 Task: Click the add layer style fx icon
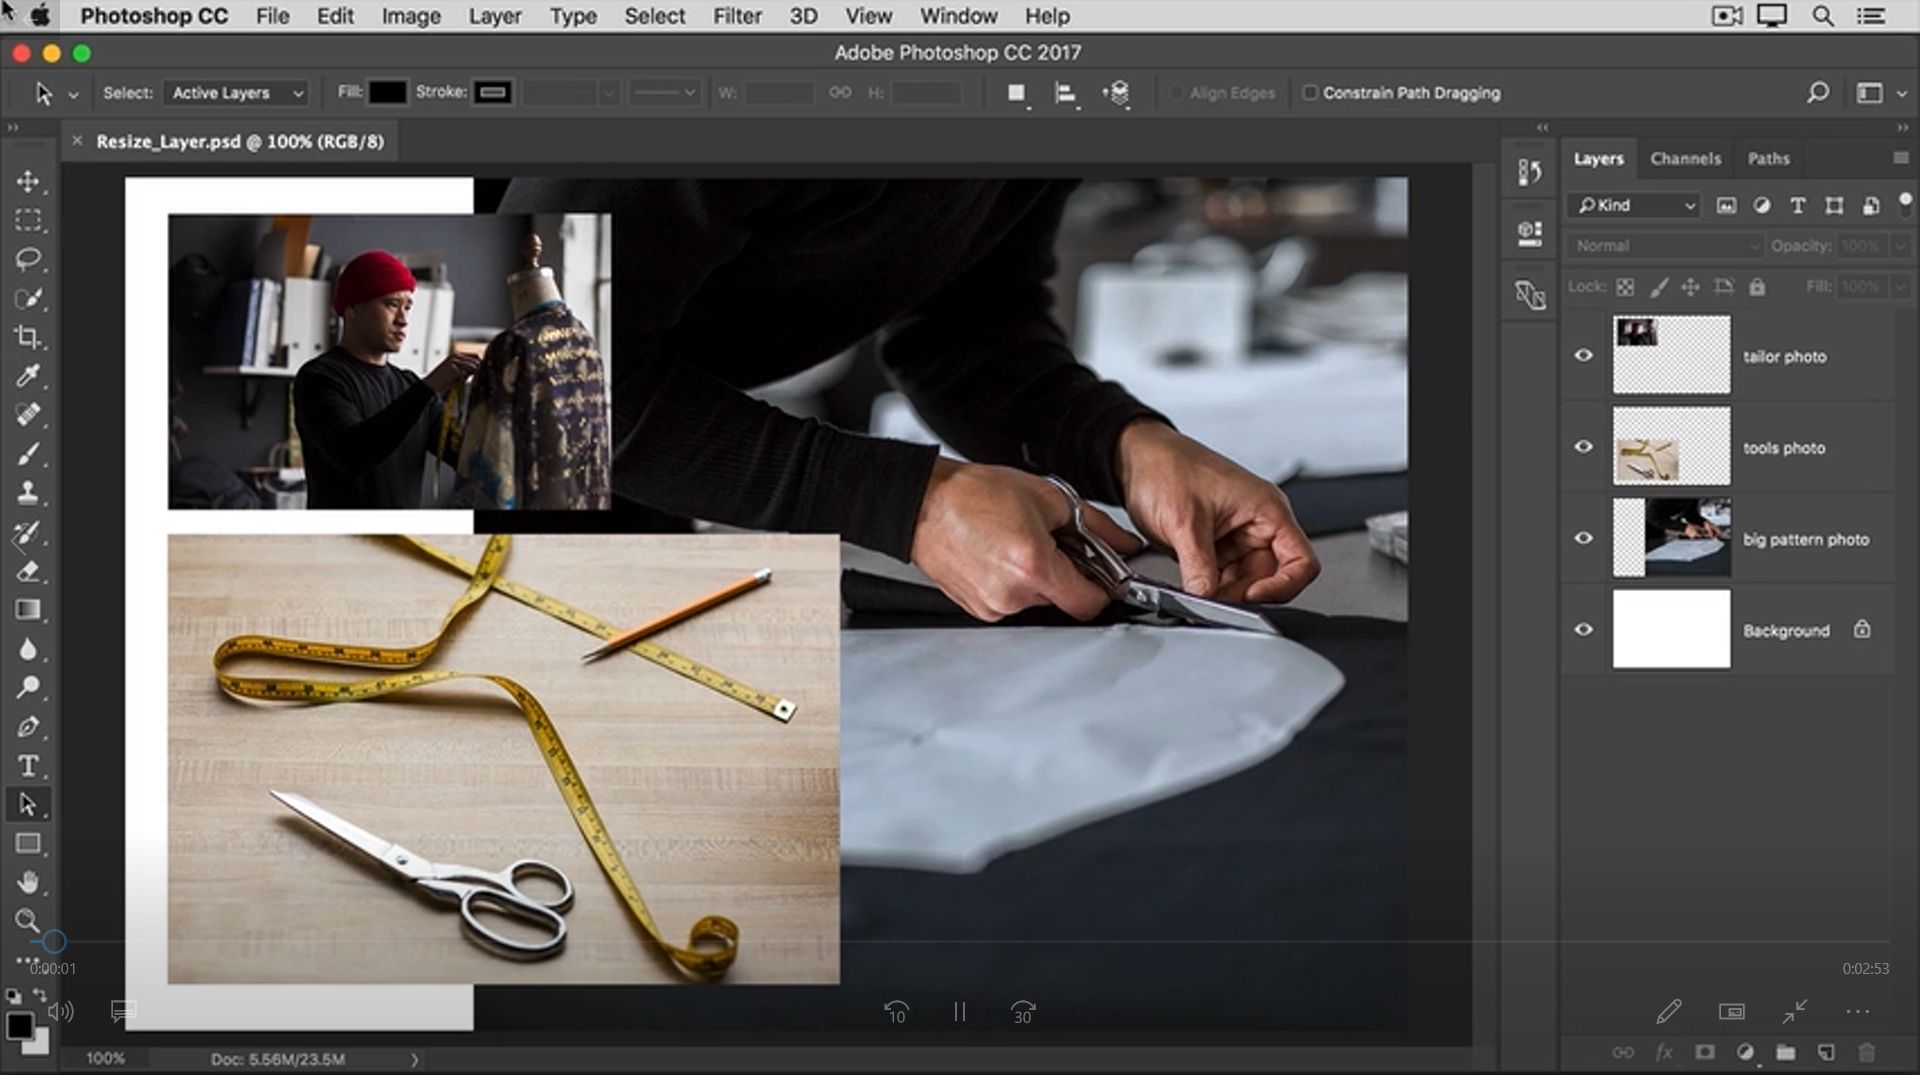click(x=1664, y=1052)
